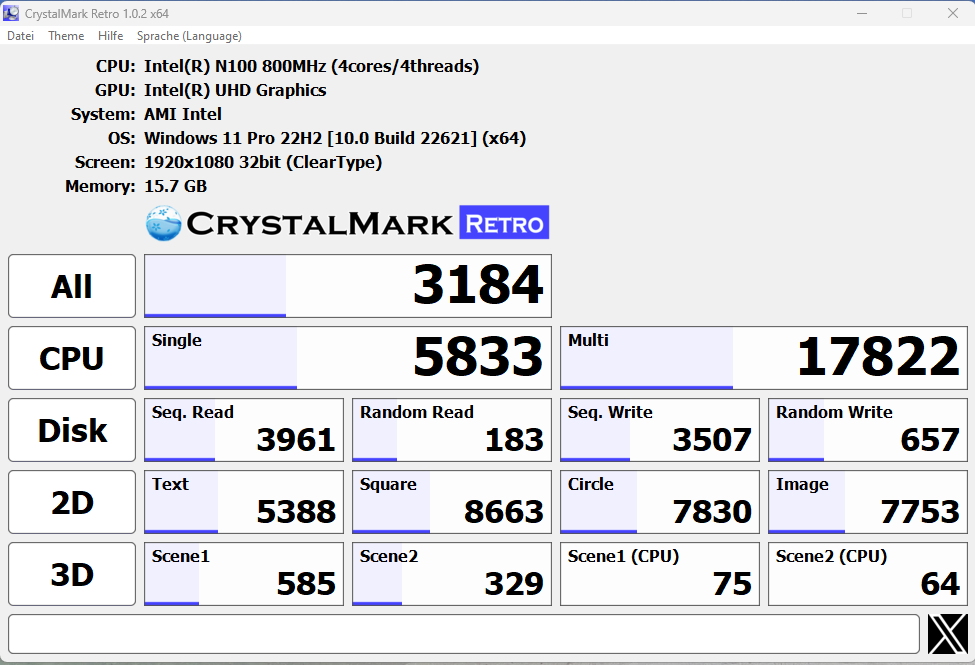Open the Datei menu
975x665 pixels.
tap(20, 36)
